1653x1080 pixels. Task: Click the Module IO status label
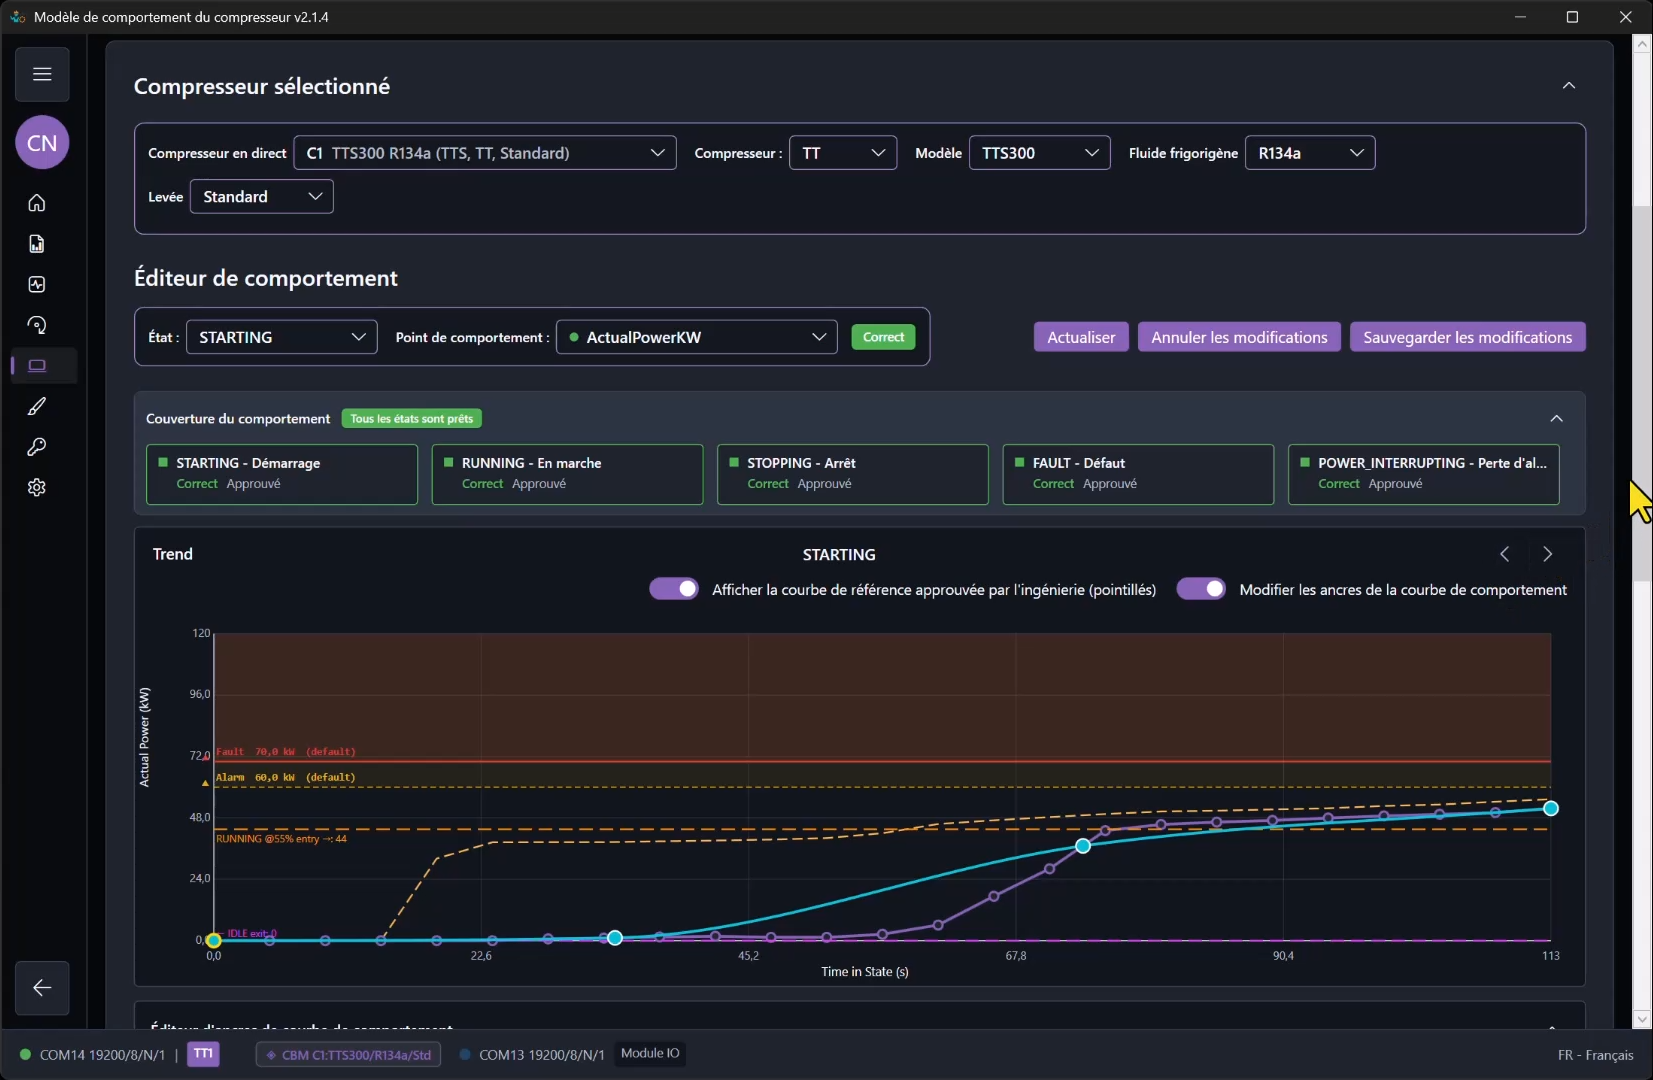tap(650, 1053)
